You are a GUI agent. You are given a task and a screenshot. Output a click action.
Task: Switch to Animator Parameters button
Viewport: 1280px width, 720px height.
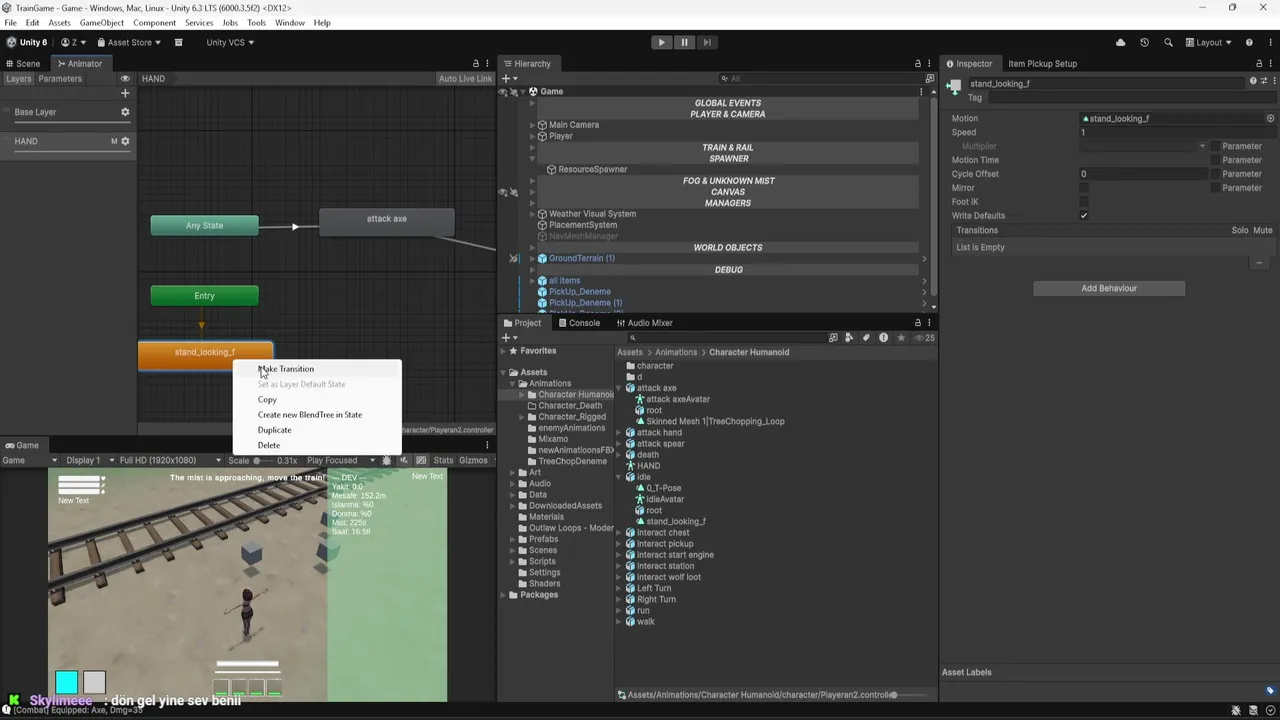click(x=60, y=78)
